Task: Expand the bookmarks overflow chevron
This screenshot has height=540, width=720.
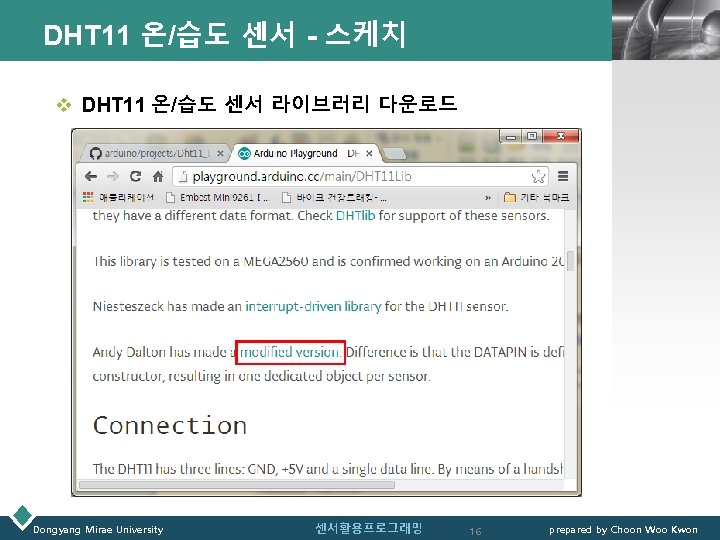Action: click(488, 198)
